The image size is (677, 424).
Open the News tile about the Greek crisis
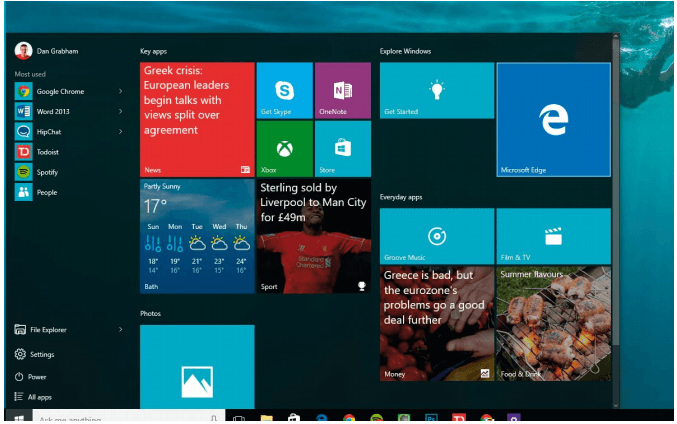197,120
